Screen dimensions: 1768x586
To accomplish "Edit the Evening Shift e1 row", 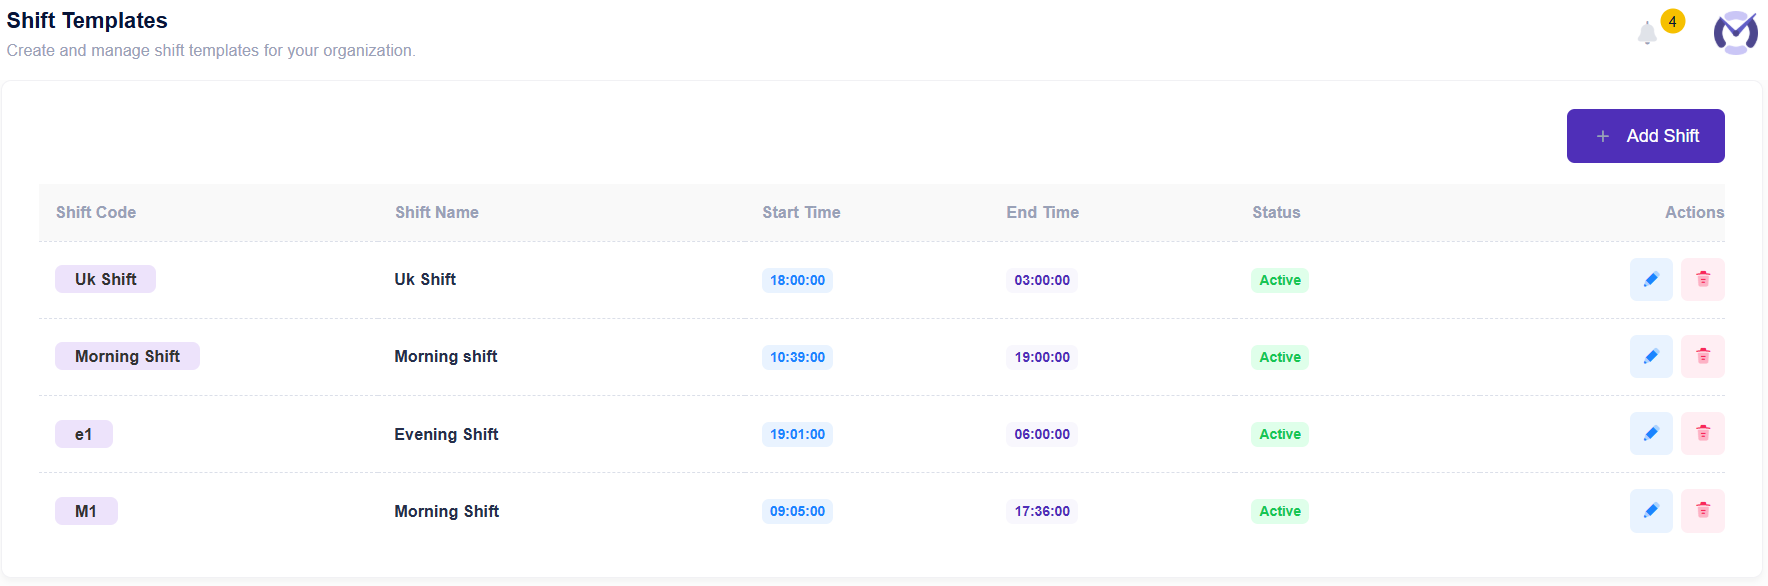I will point(1651,434).
